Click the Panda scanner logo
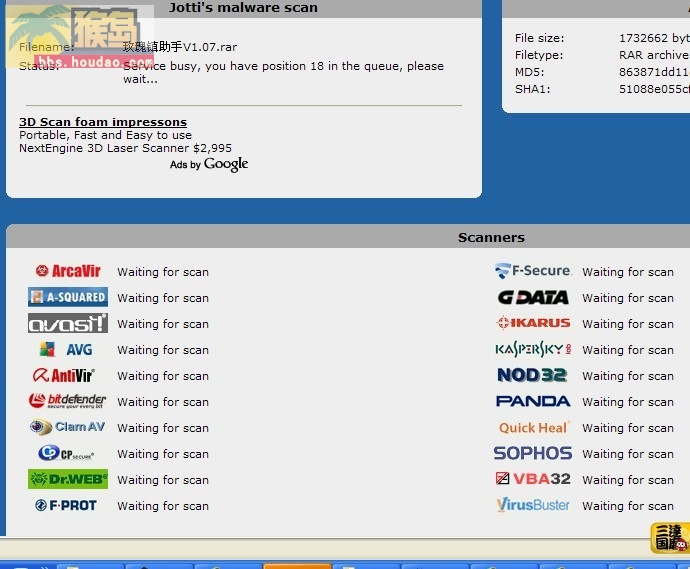690x569 pixels. pyautogui.click(x=533, y=401)
